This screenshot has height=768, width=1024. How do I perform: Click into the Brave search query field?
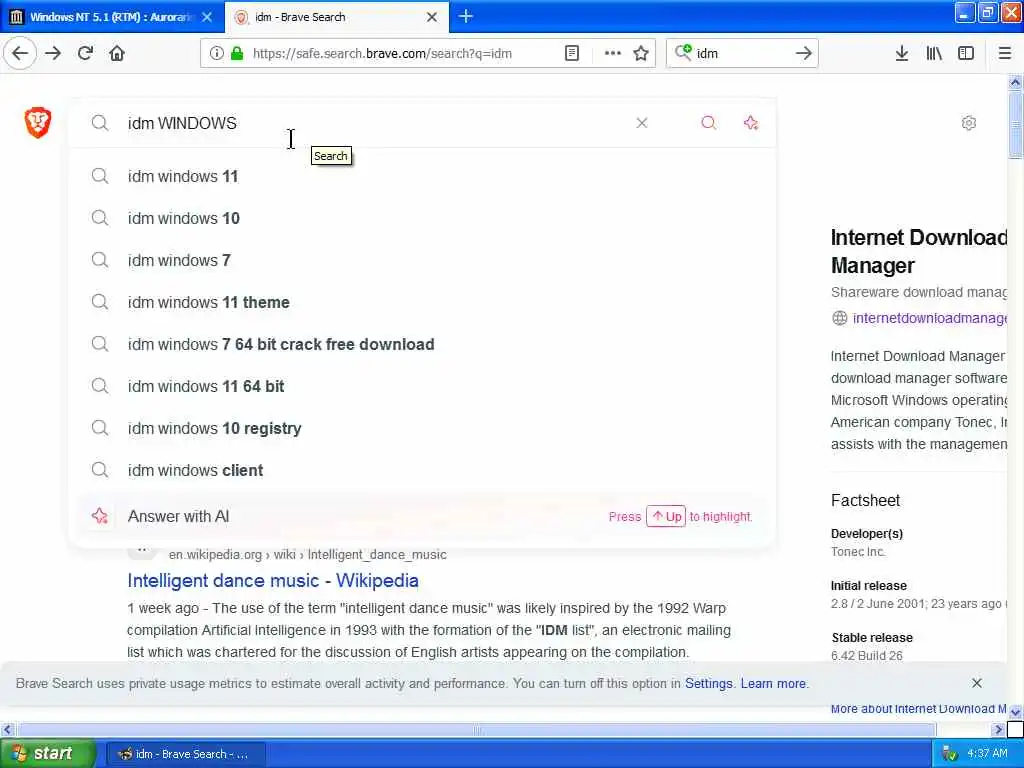375,123
